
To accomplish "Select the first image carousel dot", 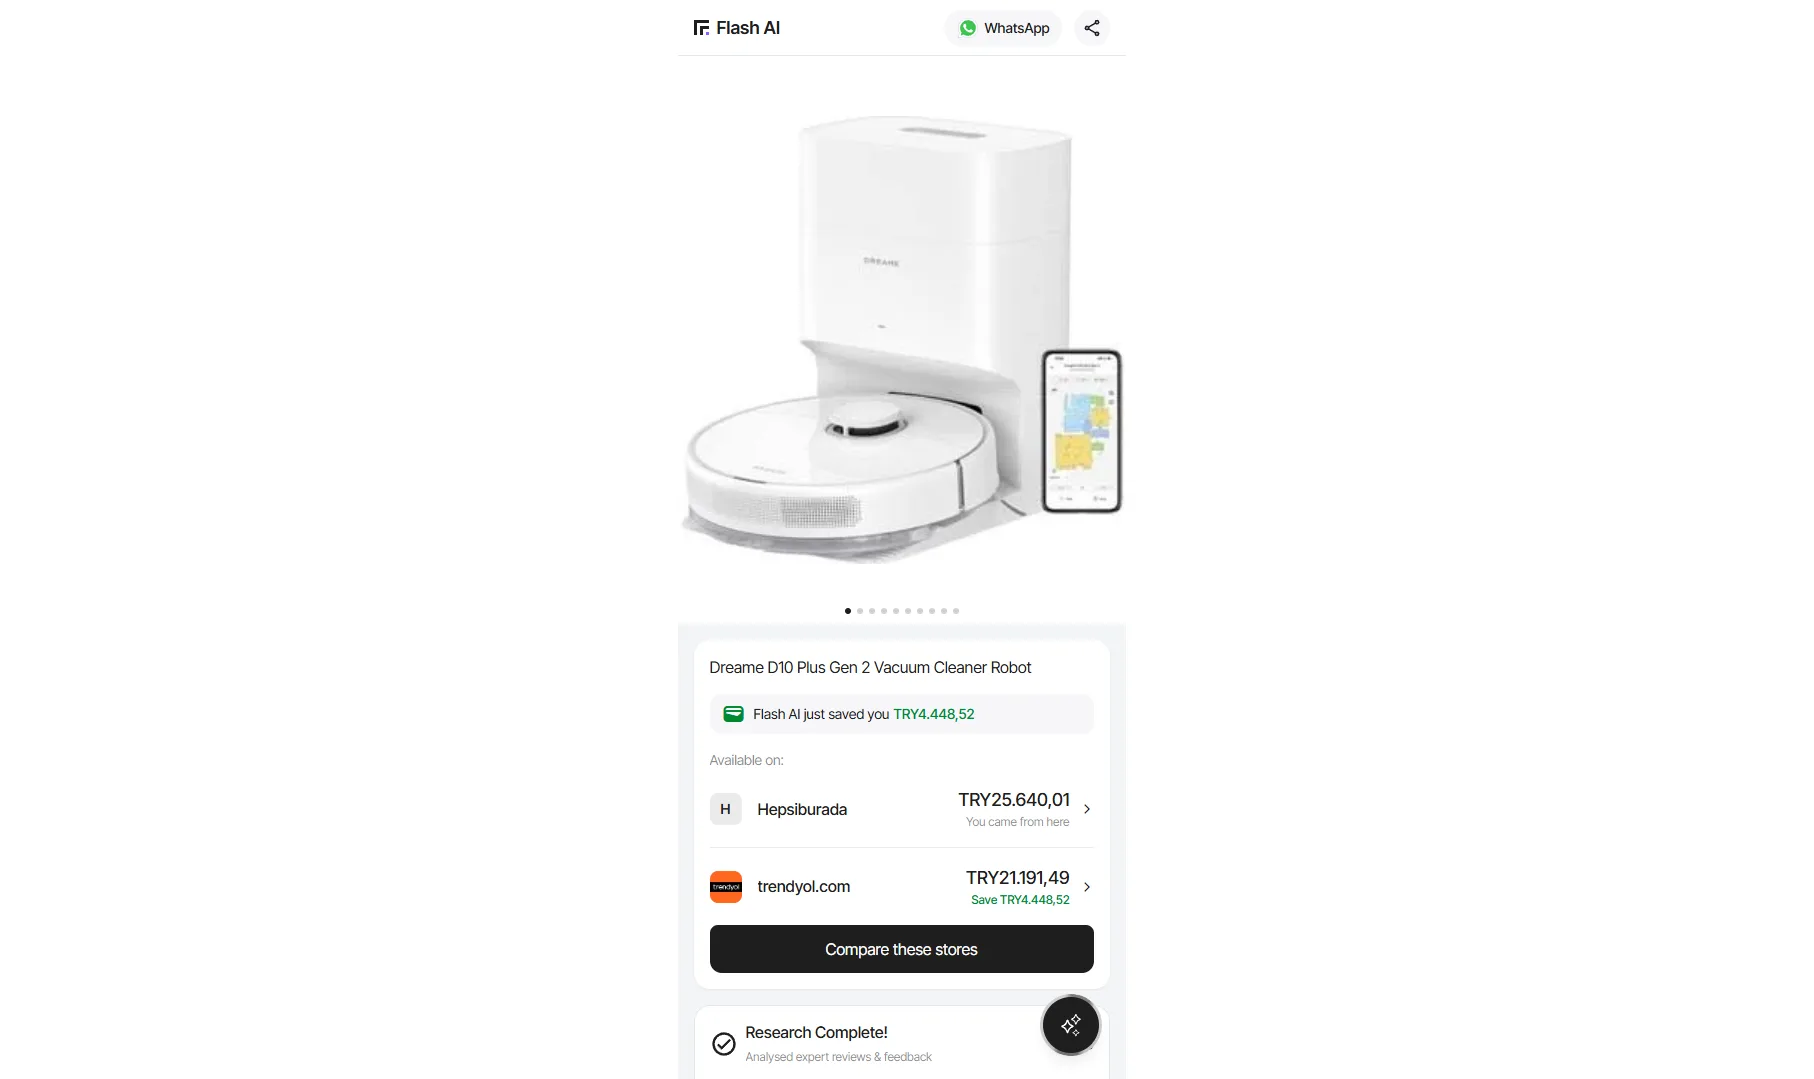I will click(x=848, y=611).
